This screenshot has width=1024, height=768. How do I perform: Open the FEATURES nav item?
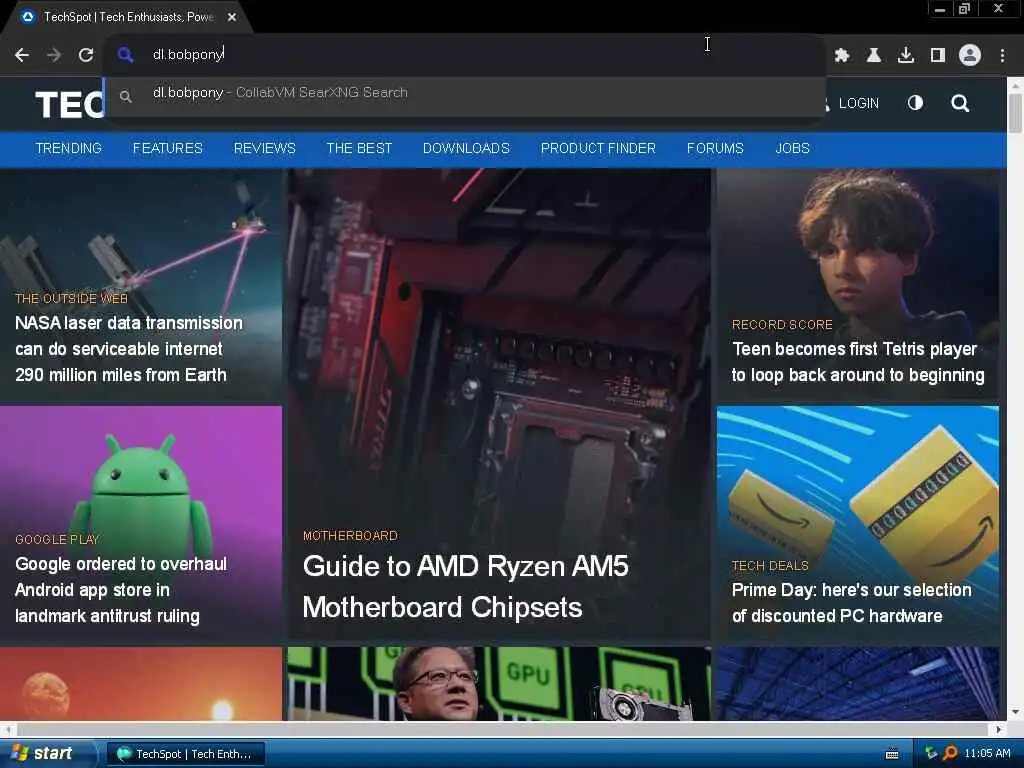[x=168, y=148]
